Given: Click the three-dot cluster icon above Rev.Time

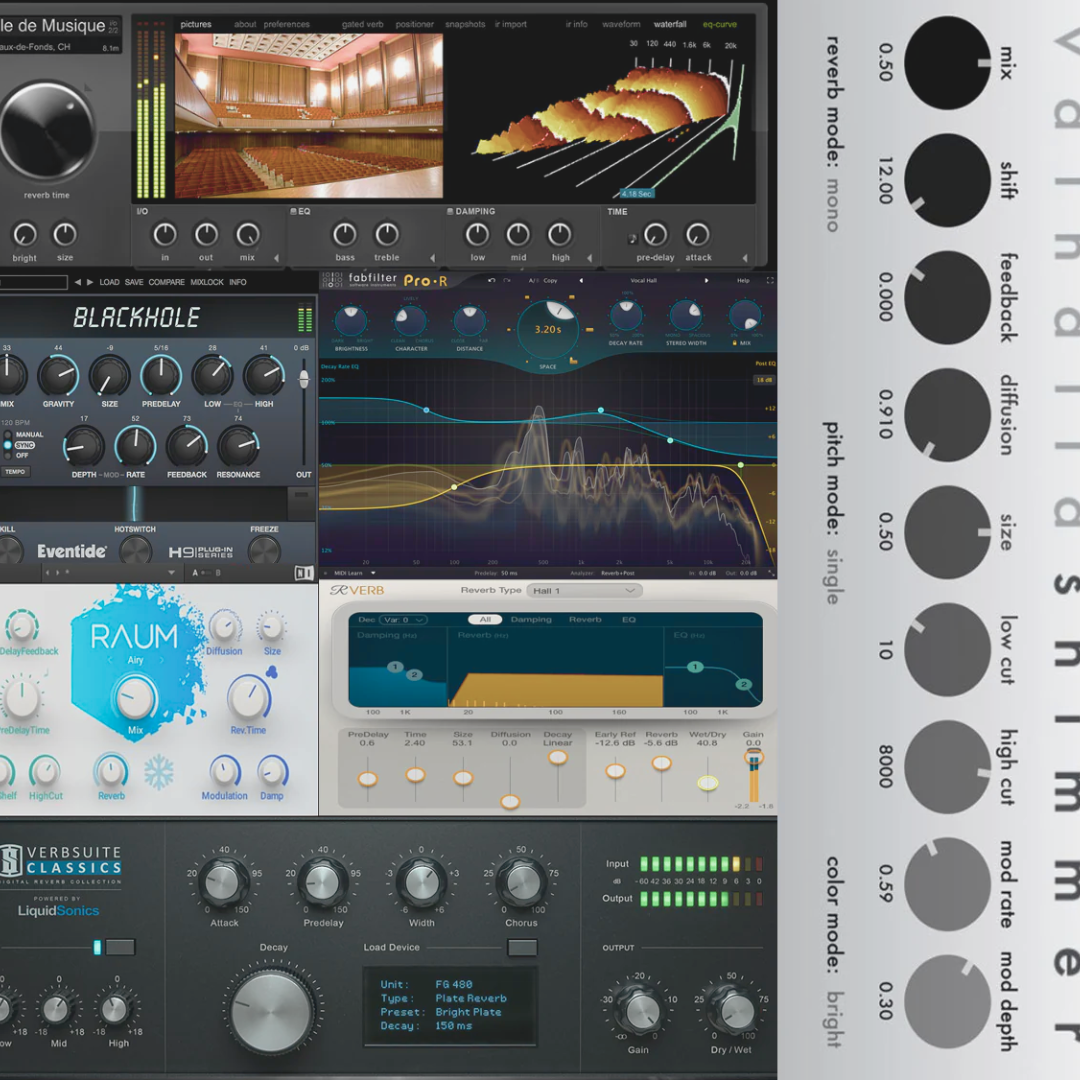Looking at the screenshot, I should tap(271, 672).
